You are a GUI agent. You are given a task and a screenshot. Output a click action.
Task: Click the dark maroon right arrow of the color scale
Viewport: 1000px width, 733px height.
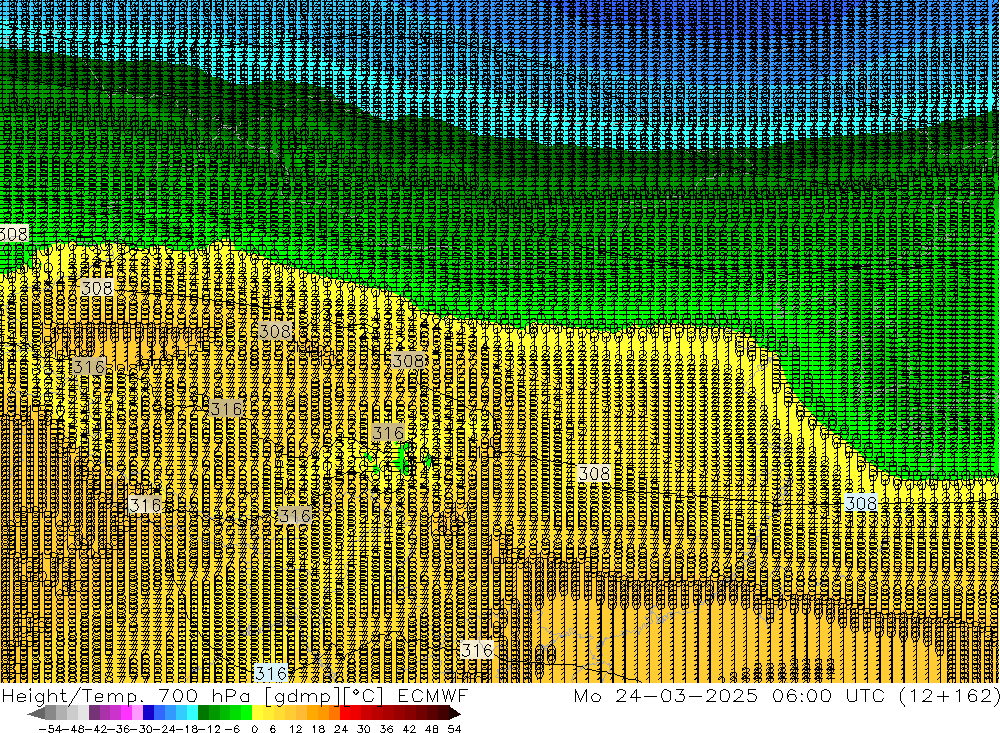click(x=455, y=713)
